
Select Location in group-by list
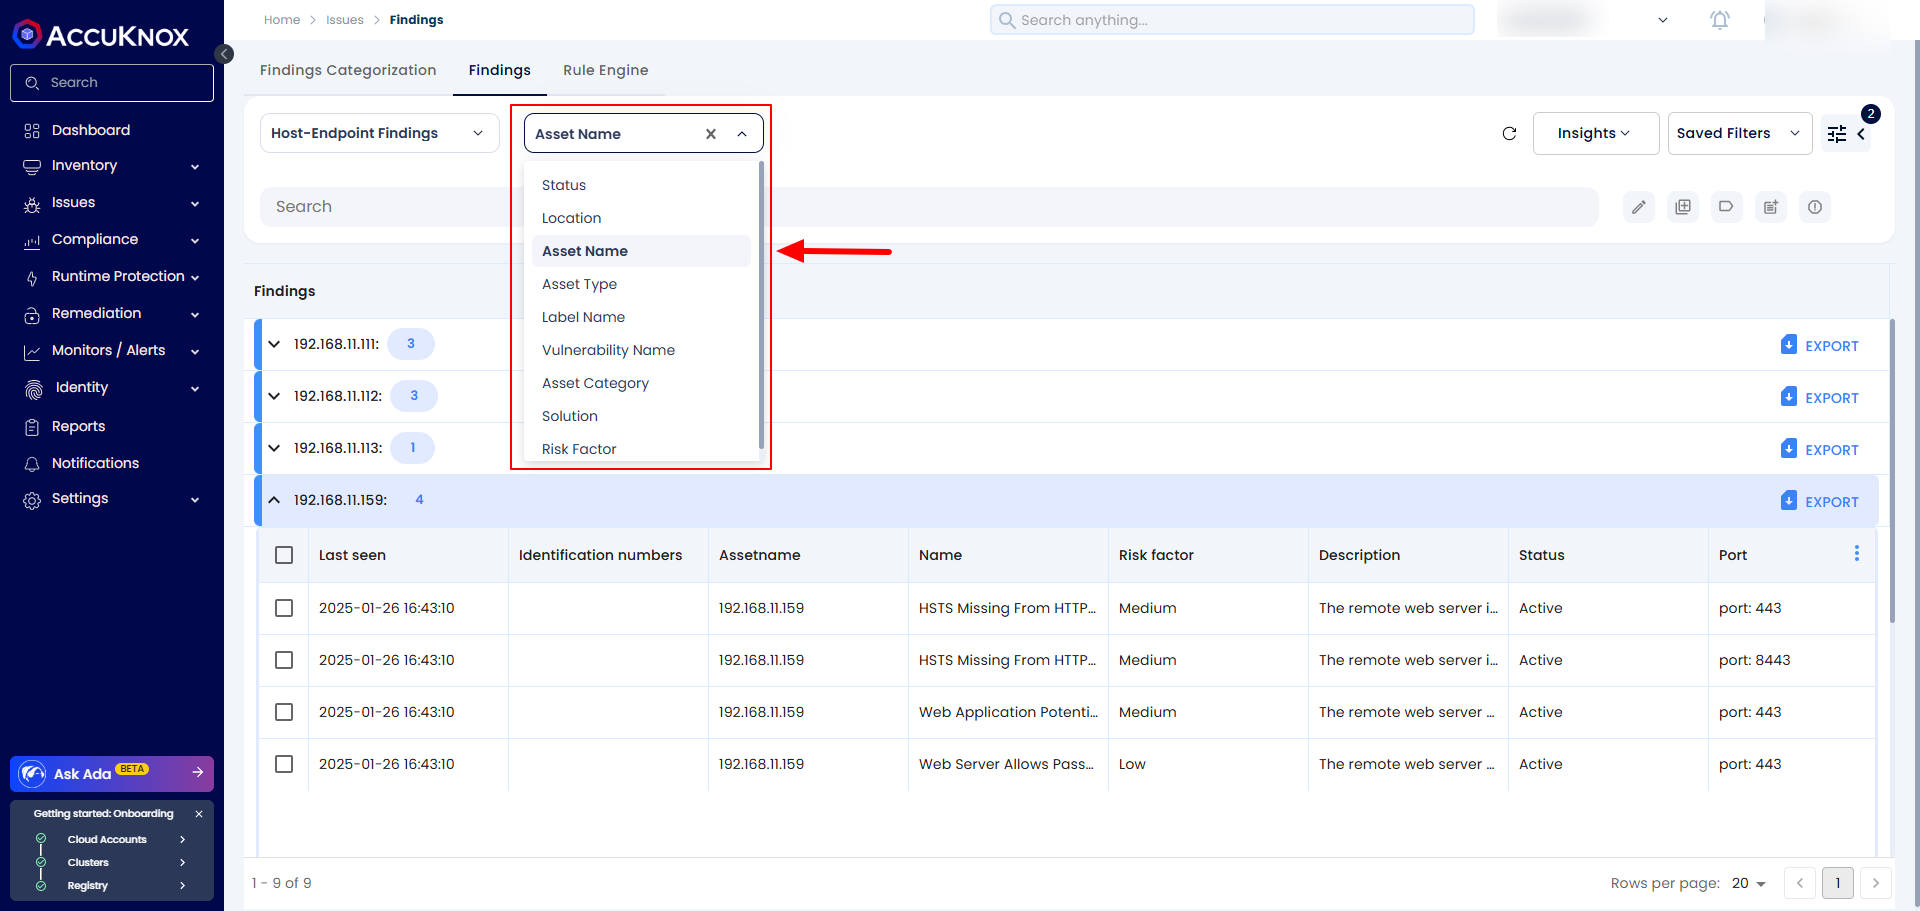[x=641, y=218]
